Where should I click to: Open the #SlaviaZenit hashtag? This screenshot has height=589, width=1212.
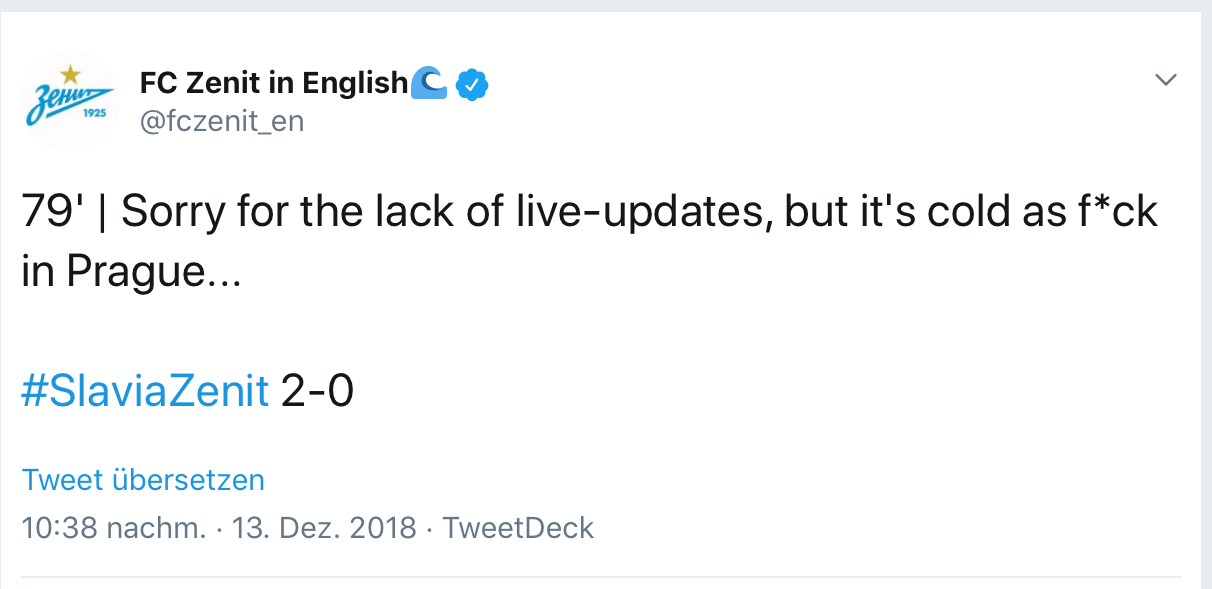(146, 392)
